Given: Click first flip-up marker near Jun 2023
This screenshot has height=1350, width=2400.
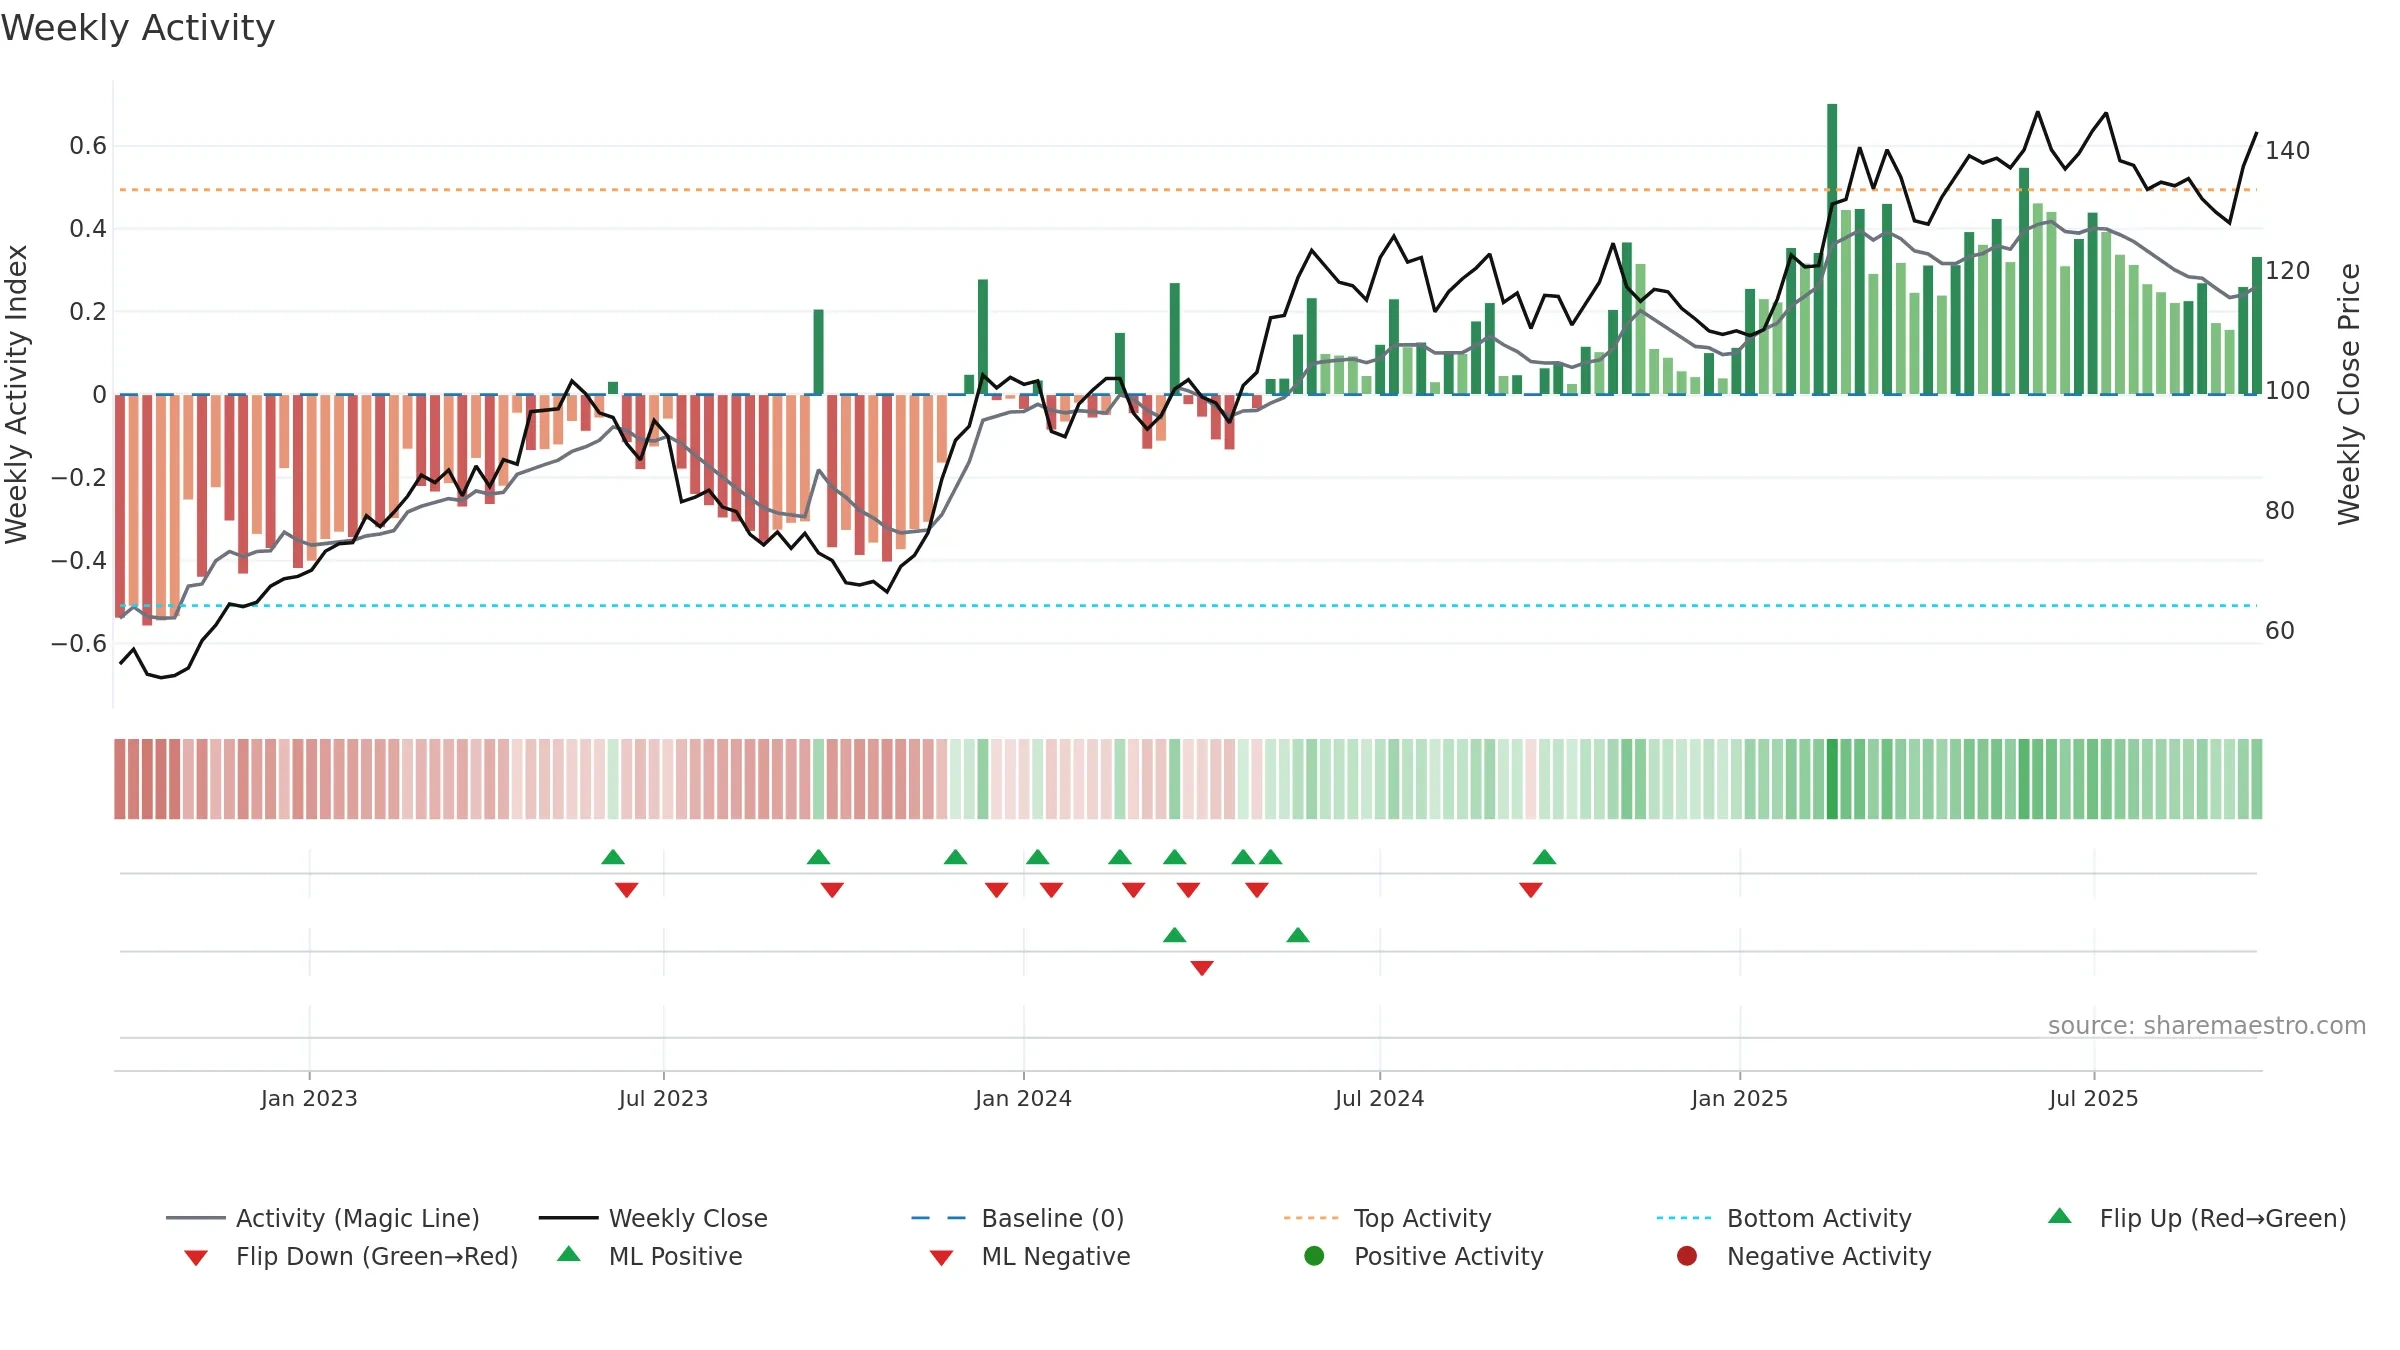Looking at the screenshot, I should point(613,857).
